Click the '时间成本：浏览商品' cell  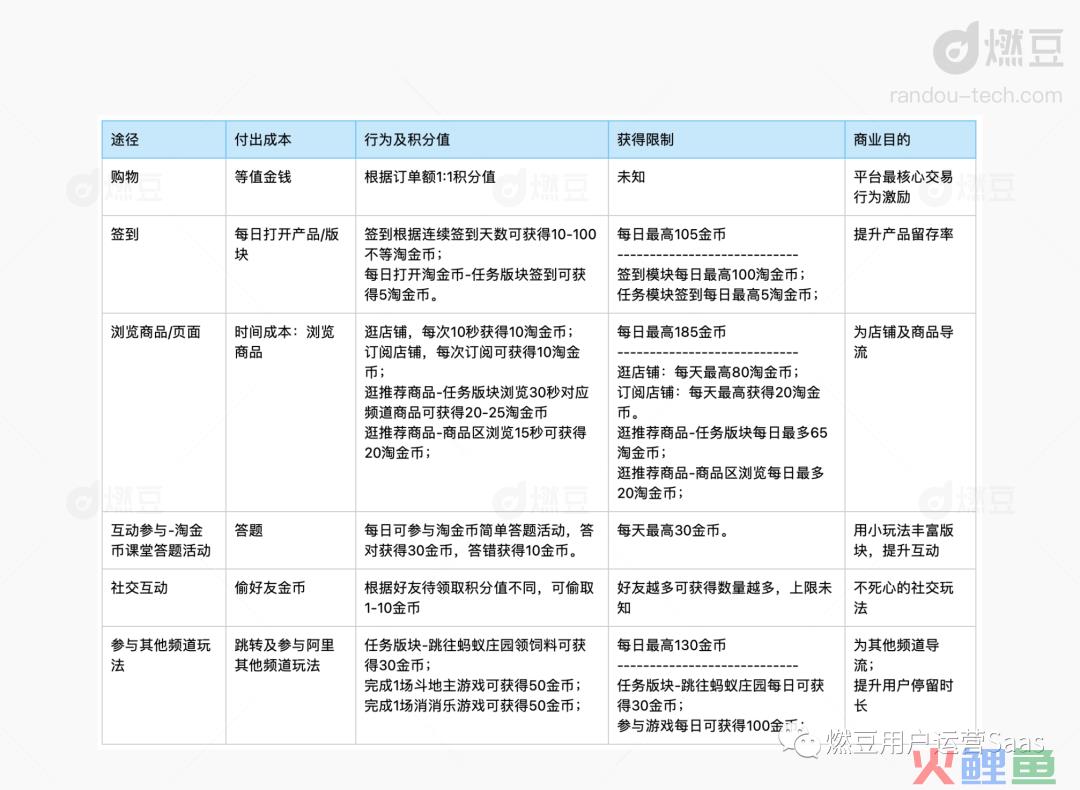pyautogui.click(x=291, y=413)
